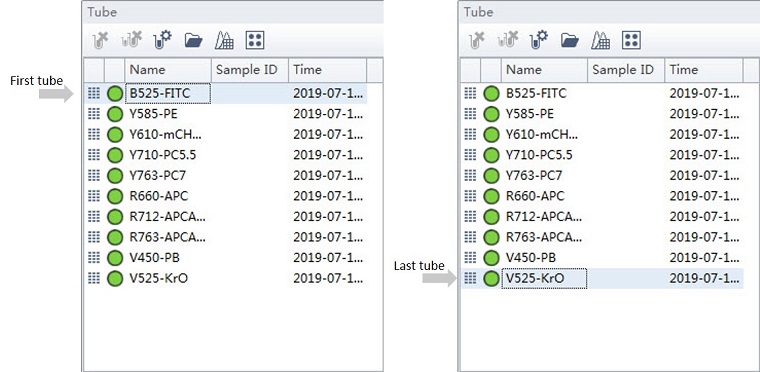Click delete tube icon in left Tube panel

coord(100,40)
